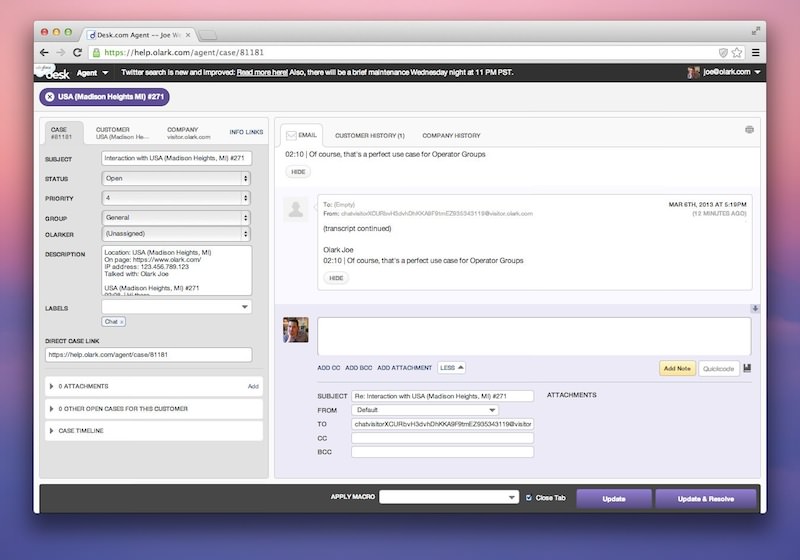Screen dimensions: 800x560
Task: Open the From dropdown set to Default
Action: click(424, 410)
